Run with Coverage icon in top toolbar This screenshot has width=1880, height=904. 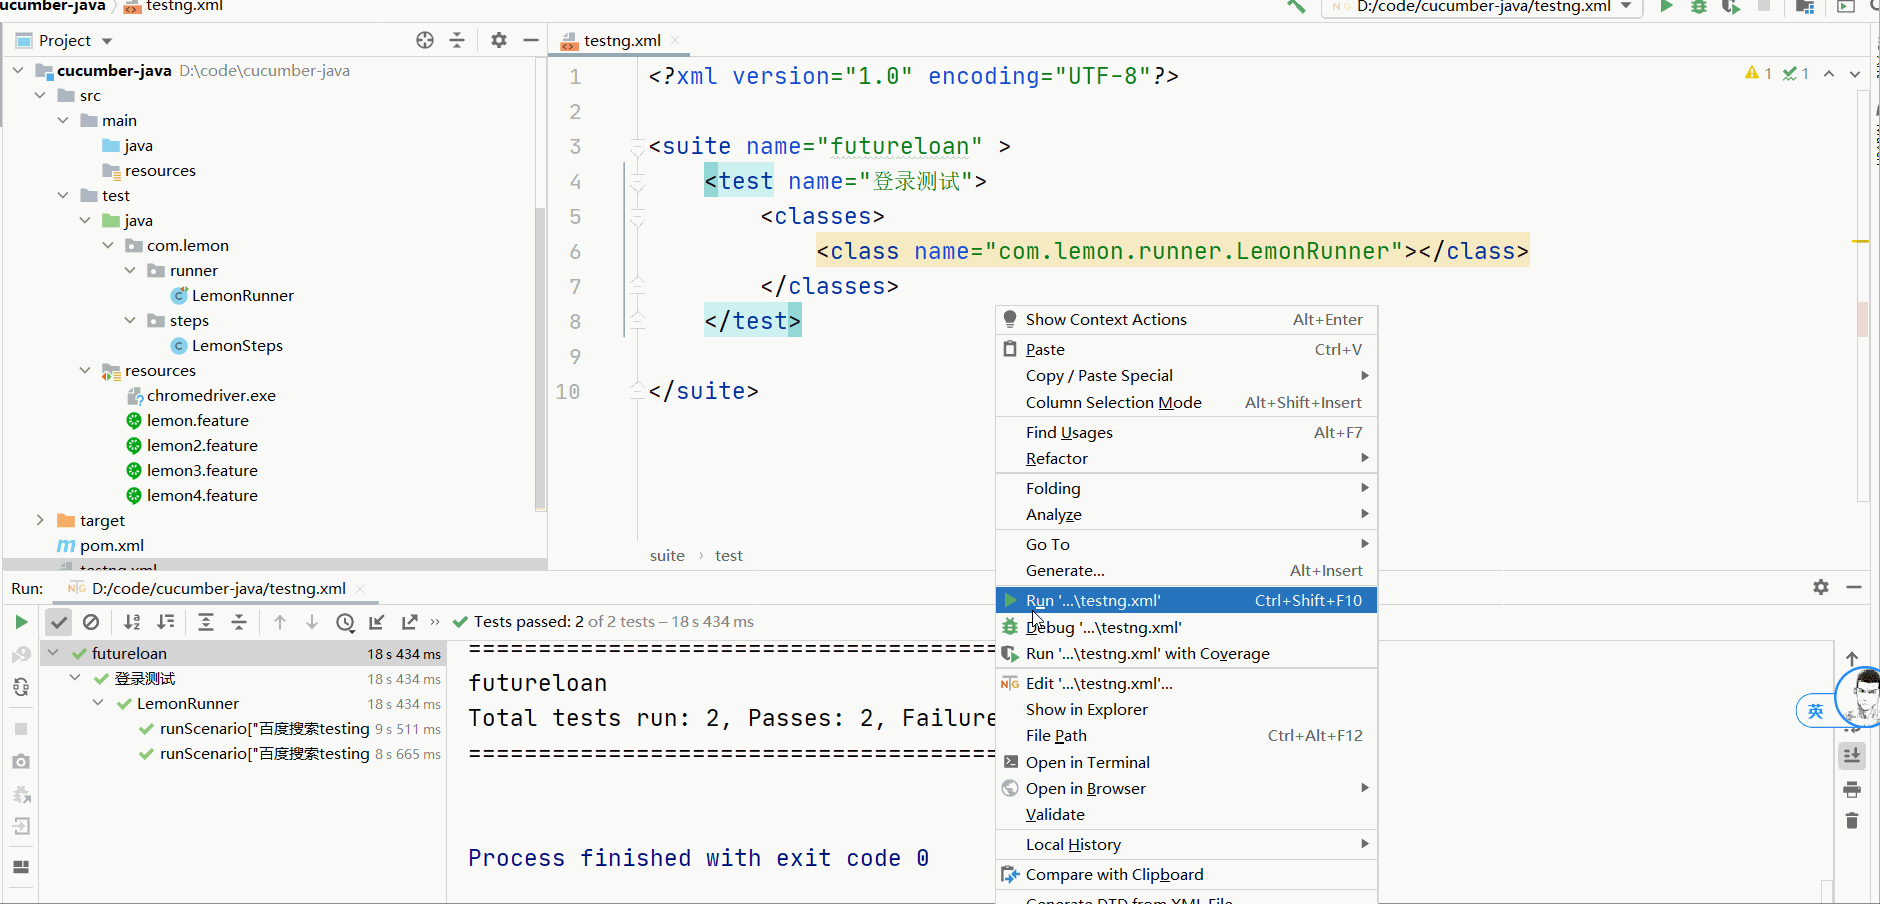[x=1731, y=6]
